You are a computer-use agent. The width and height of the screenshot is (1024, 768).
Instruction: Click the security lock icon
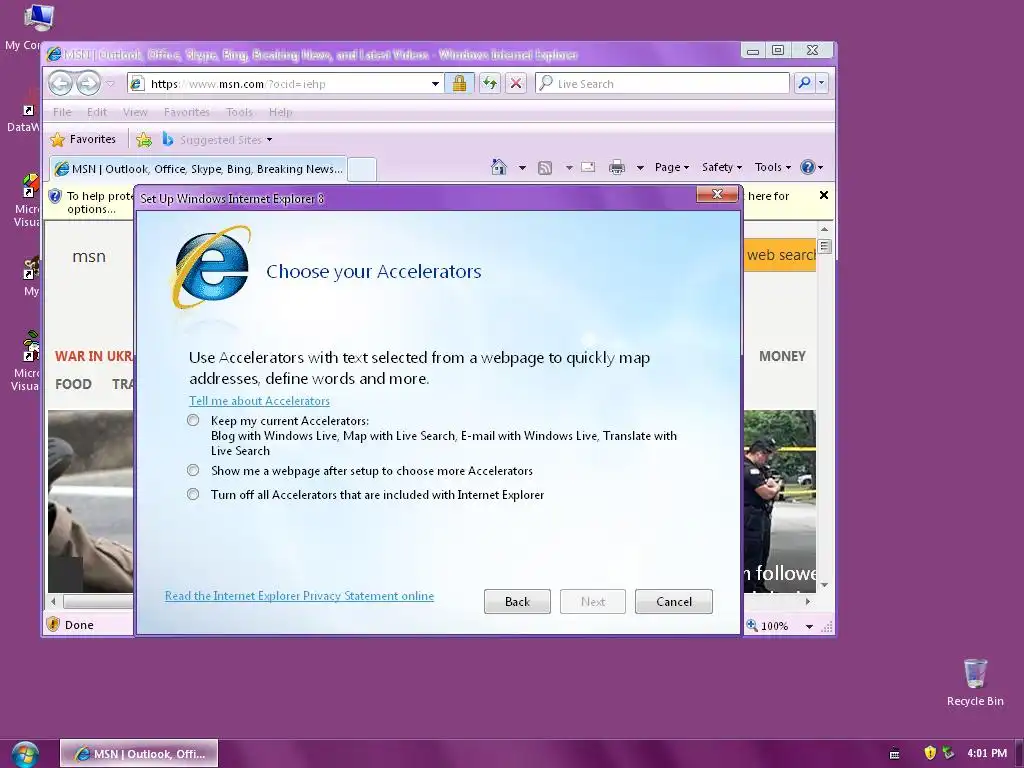point(459,83)
